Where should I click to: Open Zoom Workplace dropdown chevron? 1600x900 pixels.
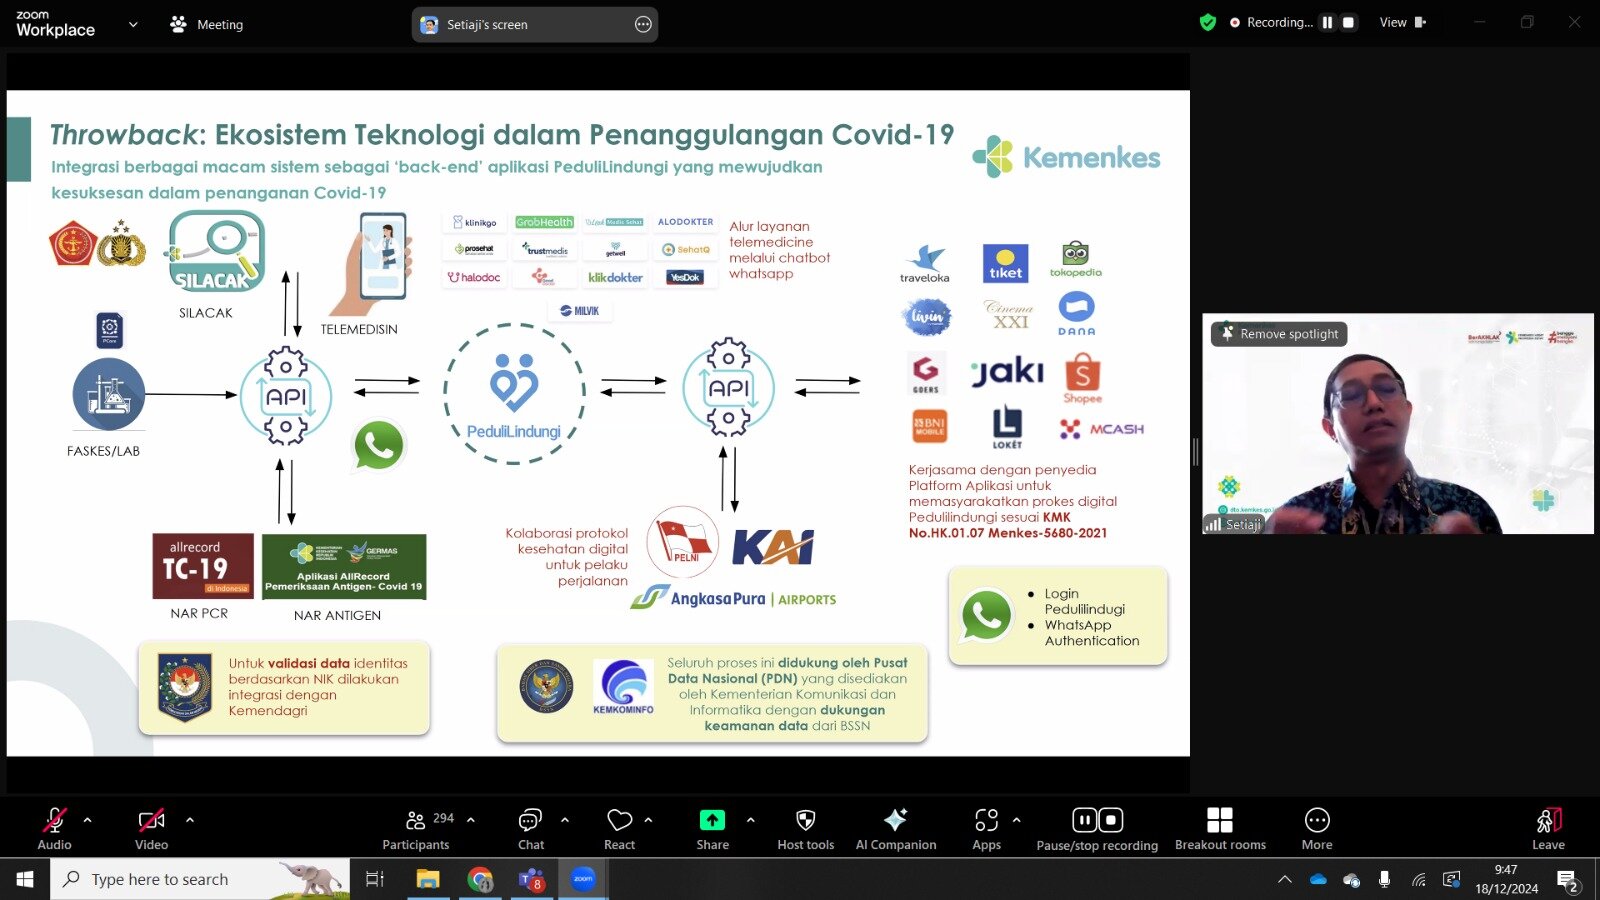pos(133,24)
